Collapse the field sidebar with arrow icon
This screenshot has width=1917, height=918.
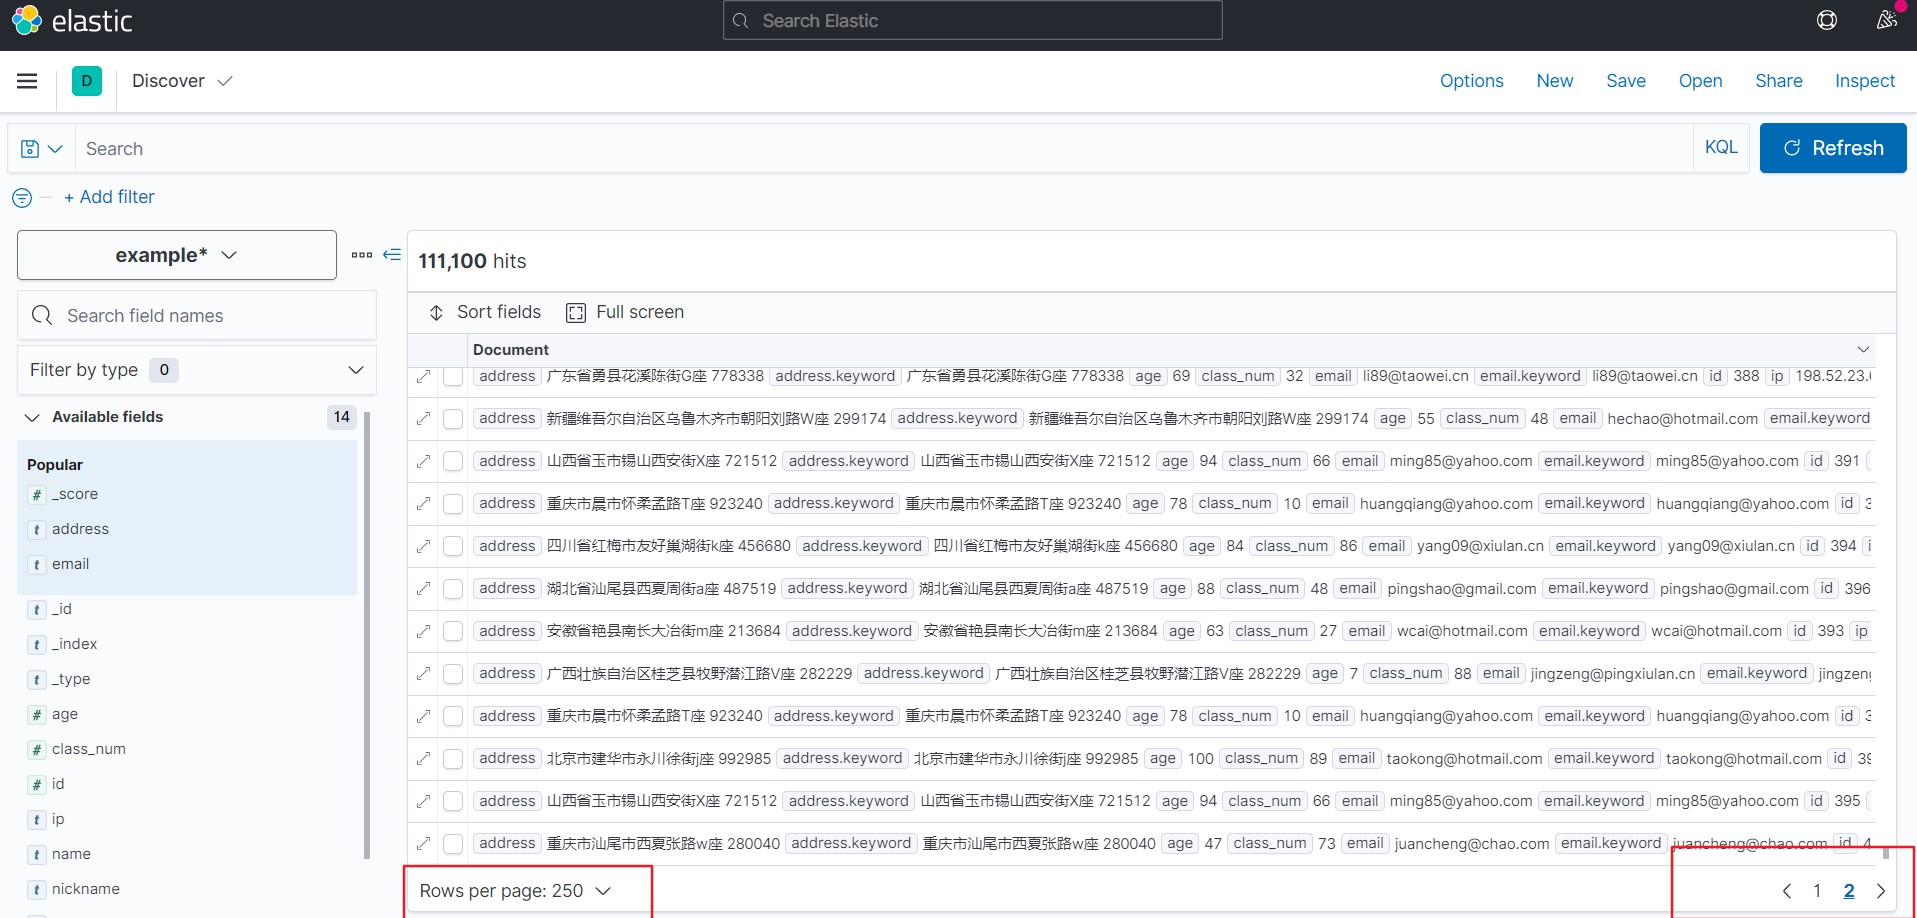pyautogui.click(x=392, y=255)
